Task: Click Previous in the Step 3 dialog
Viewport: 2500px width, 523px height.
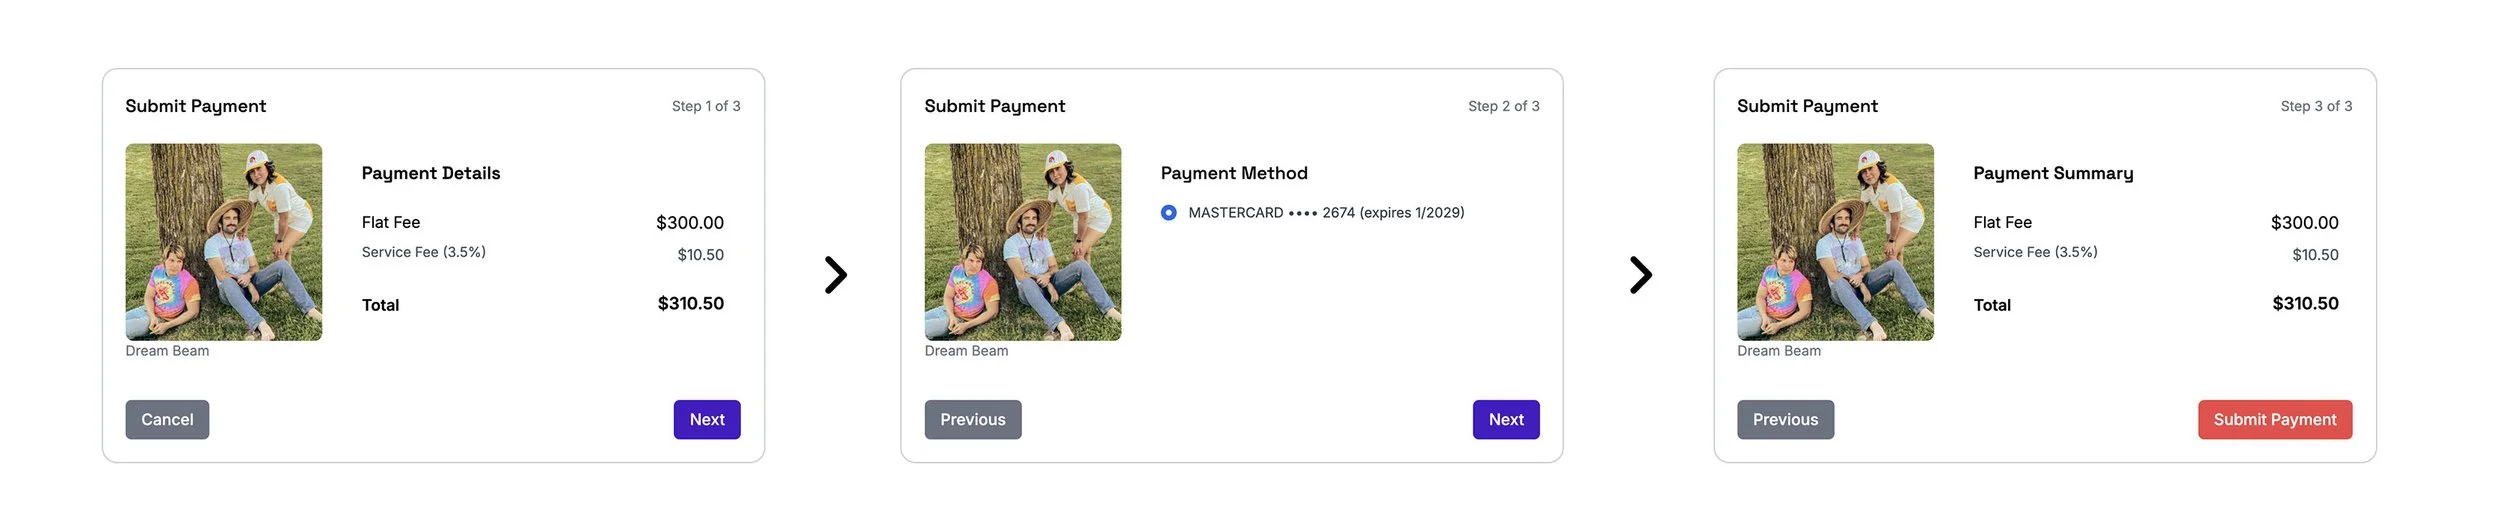Action: [x=1785, y=420]
